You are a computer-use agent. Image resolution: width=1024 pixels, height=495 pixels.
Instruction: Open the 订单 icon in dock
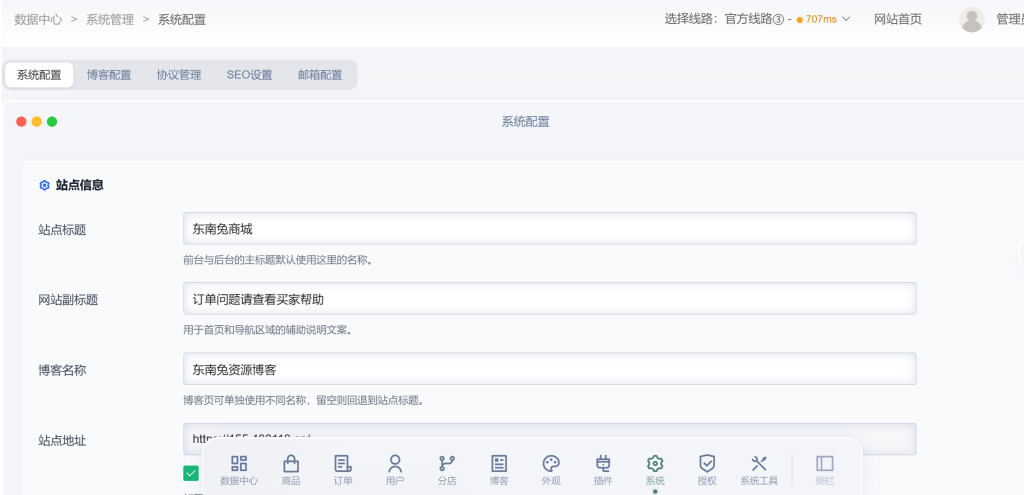(343, 471)
